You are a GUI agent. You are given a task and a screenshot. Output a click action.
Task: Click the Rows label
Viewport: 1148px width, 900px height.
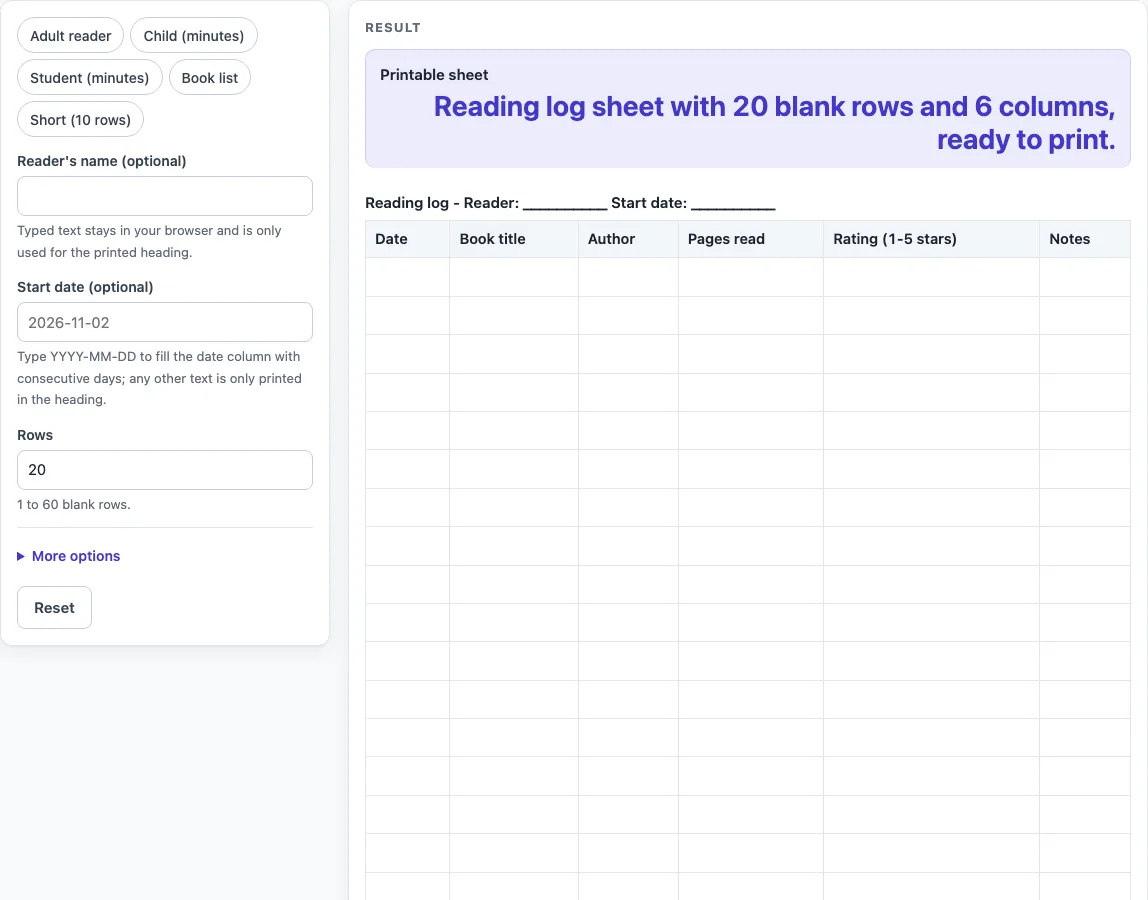pos(35,435)
